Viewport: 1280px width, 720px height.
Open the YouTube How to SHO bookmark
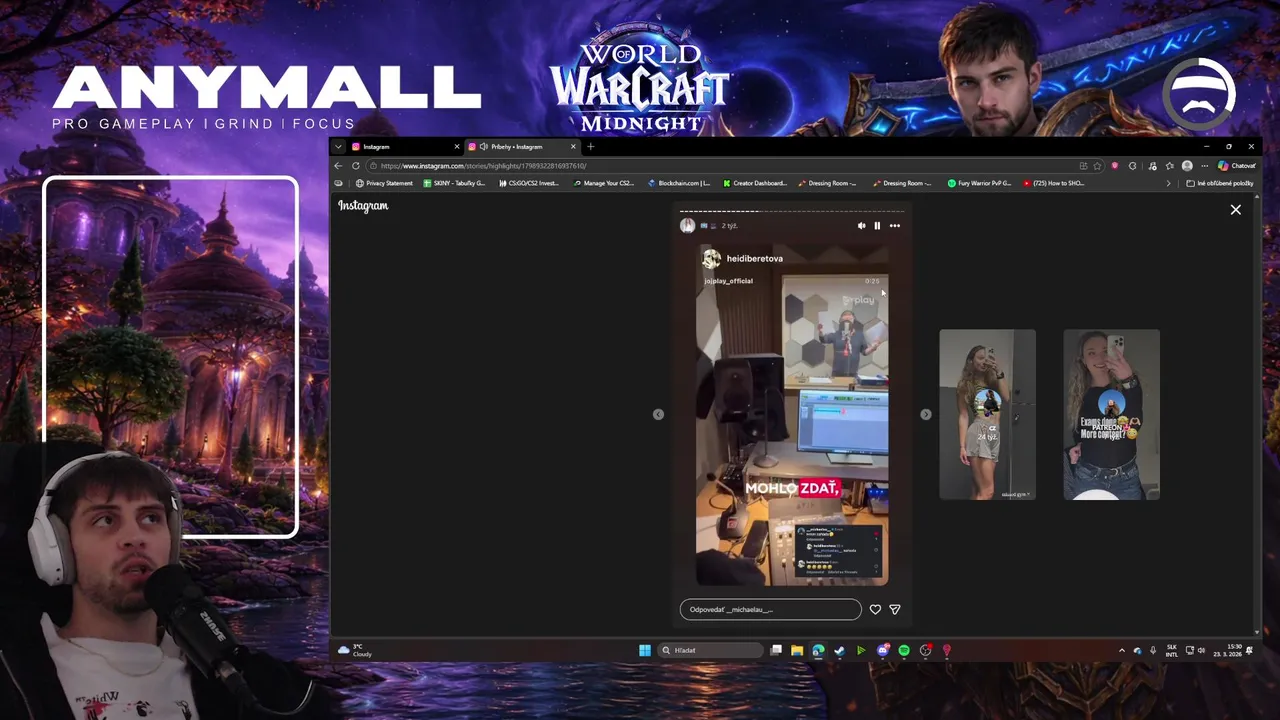tap(1054, 184)
